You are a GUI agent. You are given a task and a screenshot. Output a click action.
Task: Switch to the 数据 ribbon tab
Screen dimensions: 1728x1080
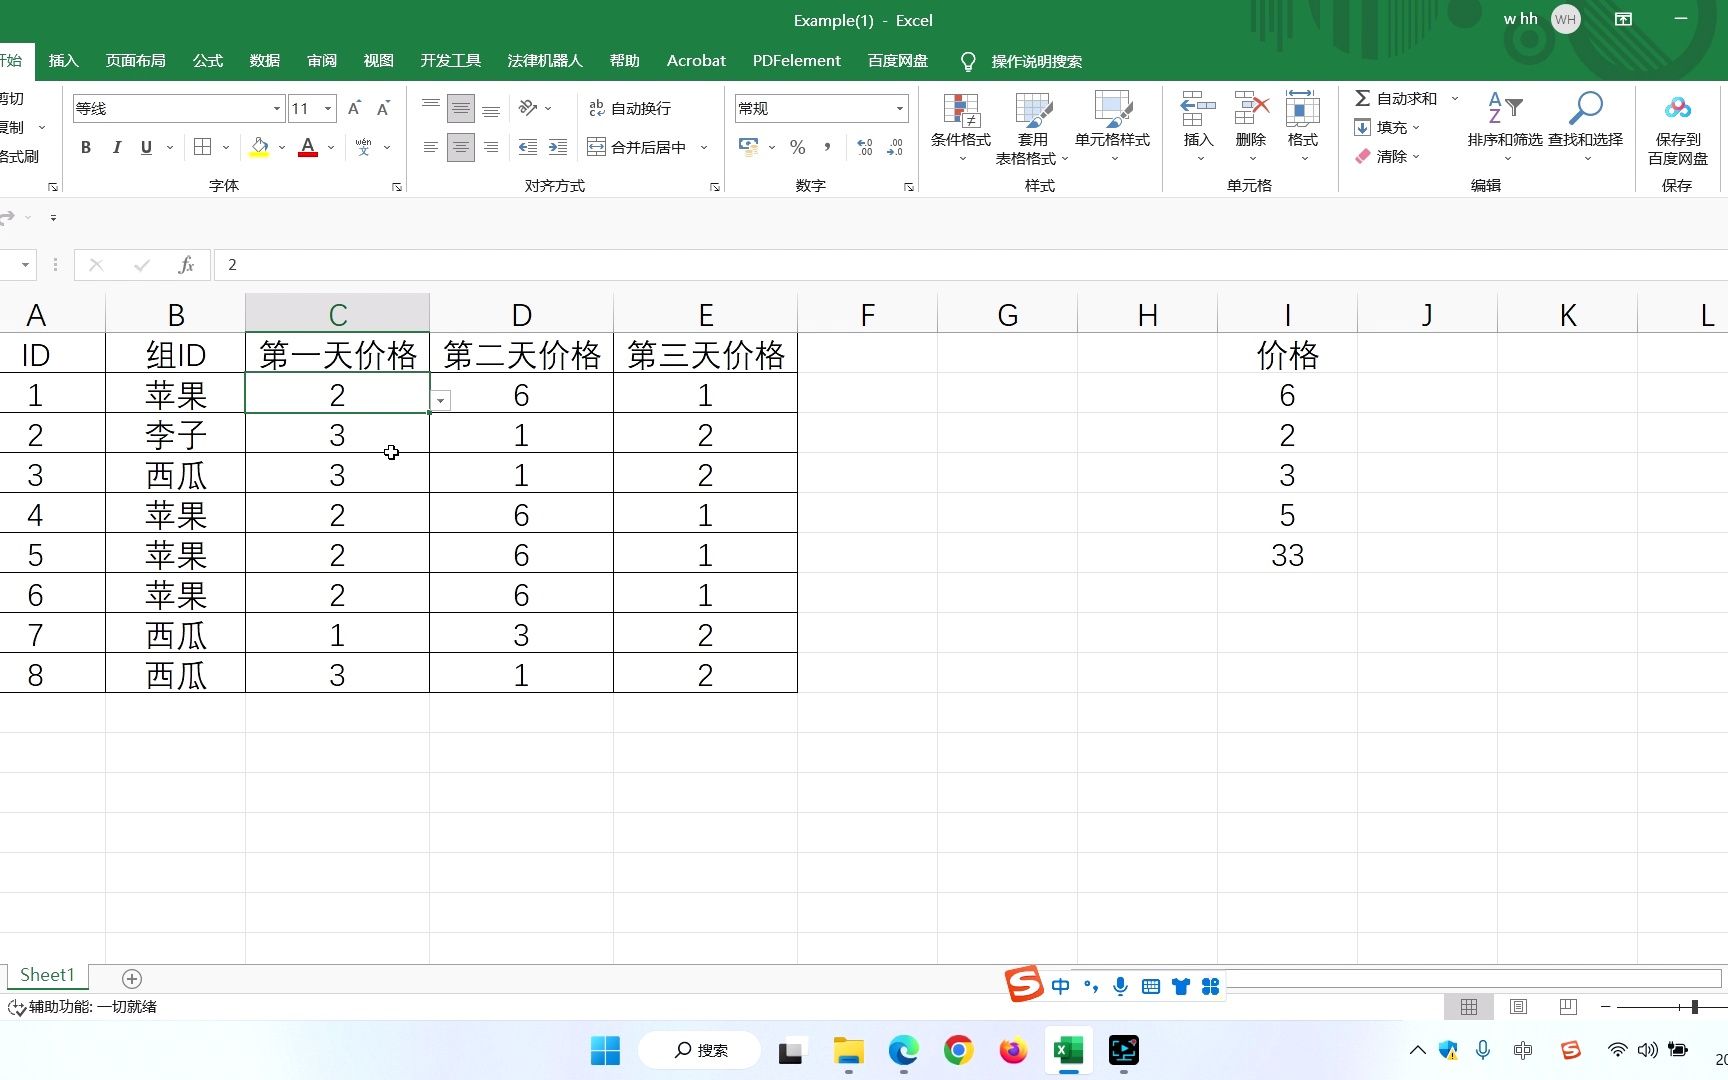tap(264, 60)
